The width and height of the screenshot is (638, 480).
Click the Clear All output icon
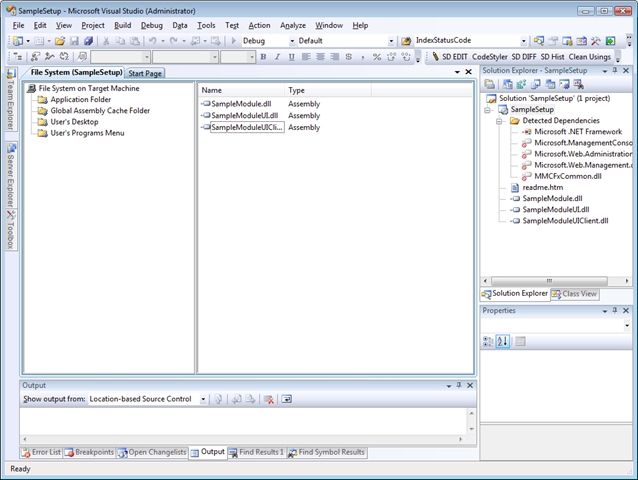[x=268, y=399]
